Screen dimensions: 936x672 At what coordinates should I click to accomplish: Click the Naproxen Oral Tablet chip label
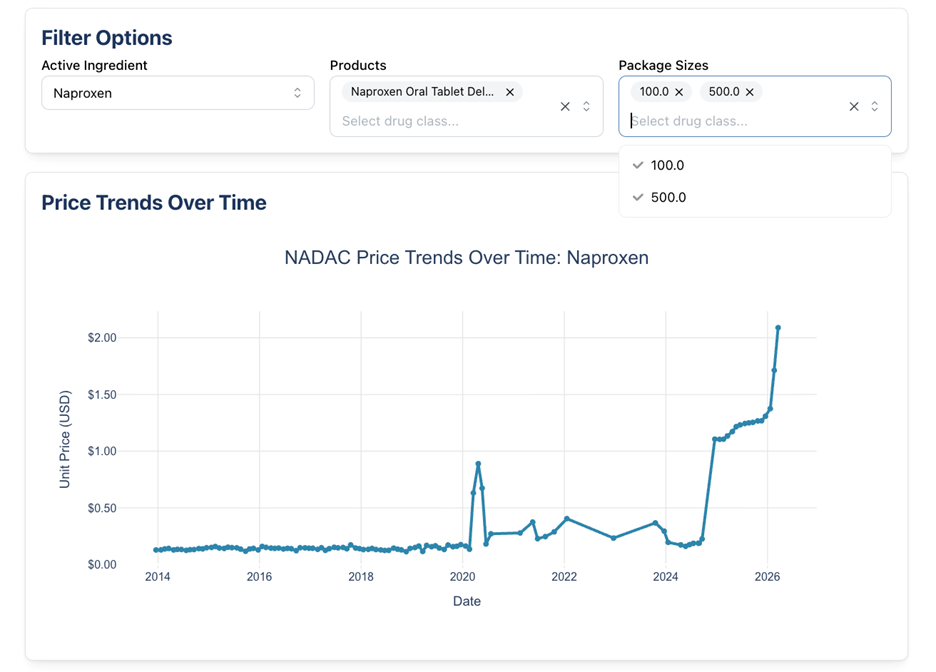pyautogui.click(x=423, y=92)
